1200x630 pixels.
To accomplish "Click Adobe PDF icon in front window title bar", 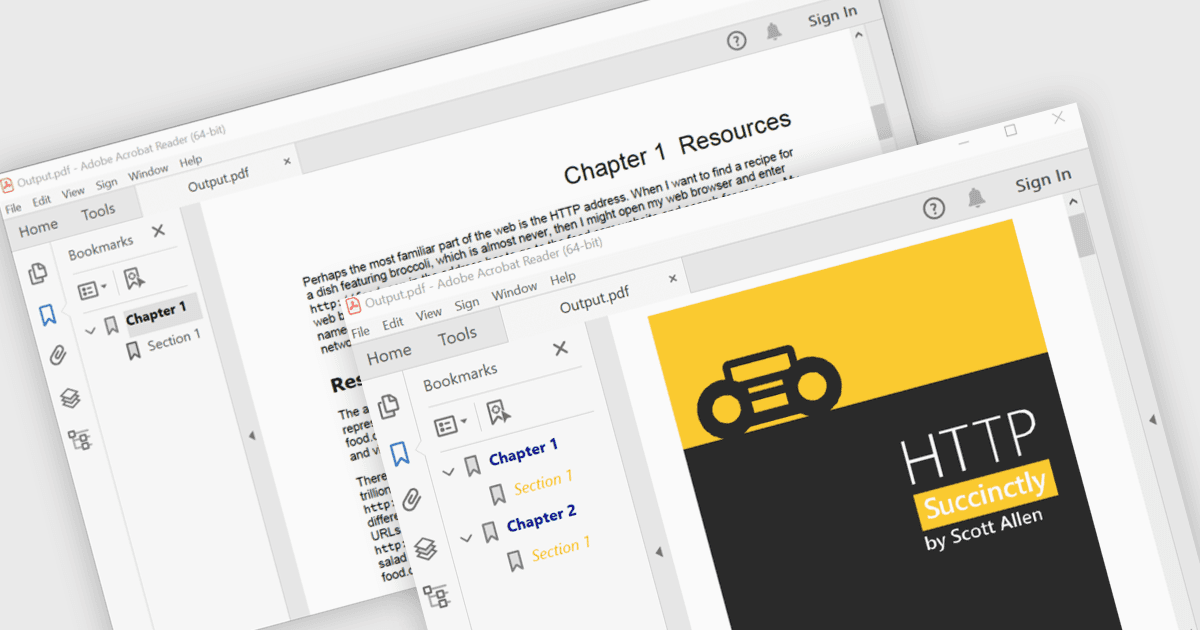I will 353,304.
